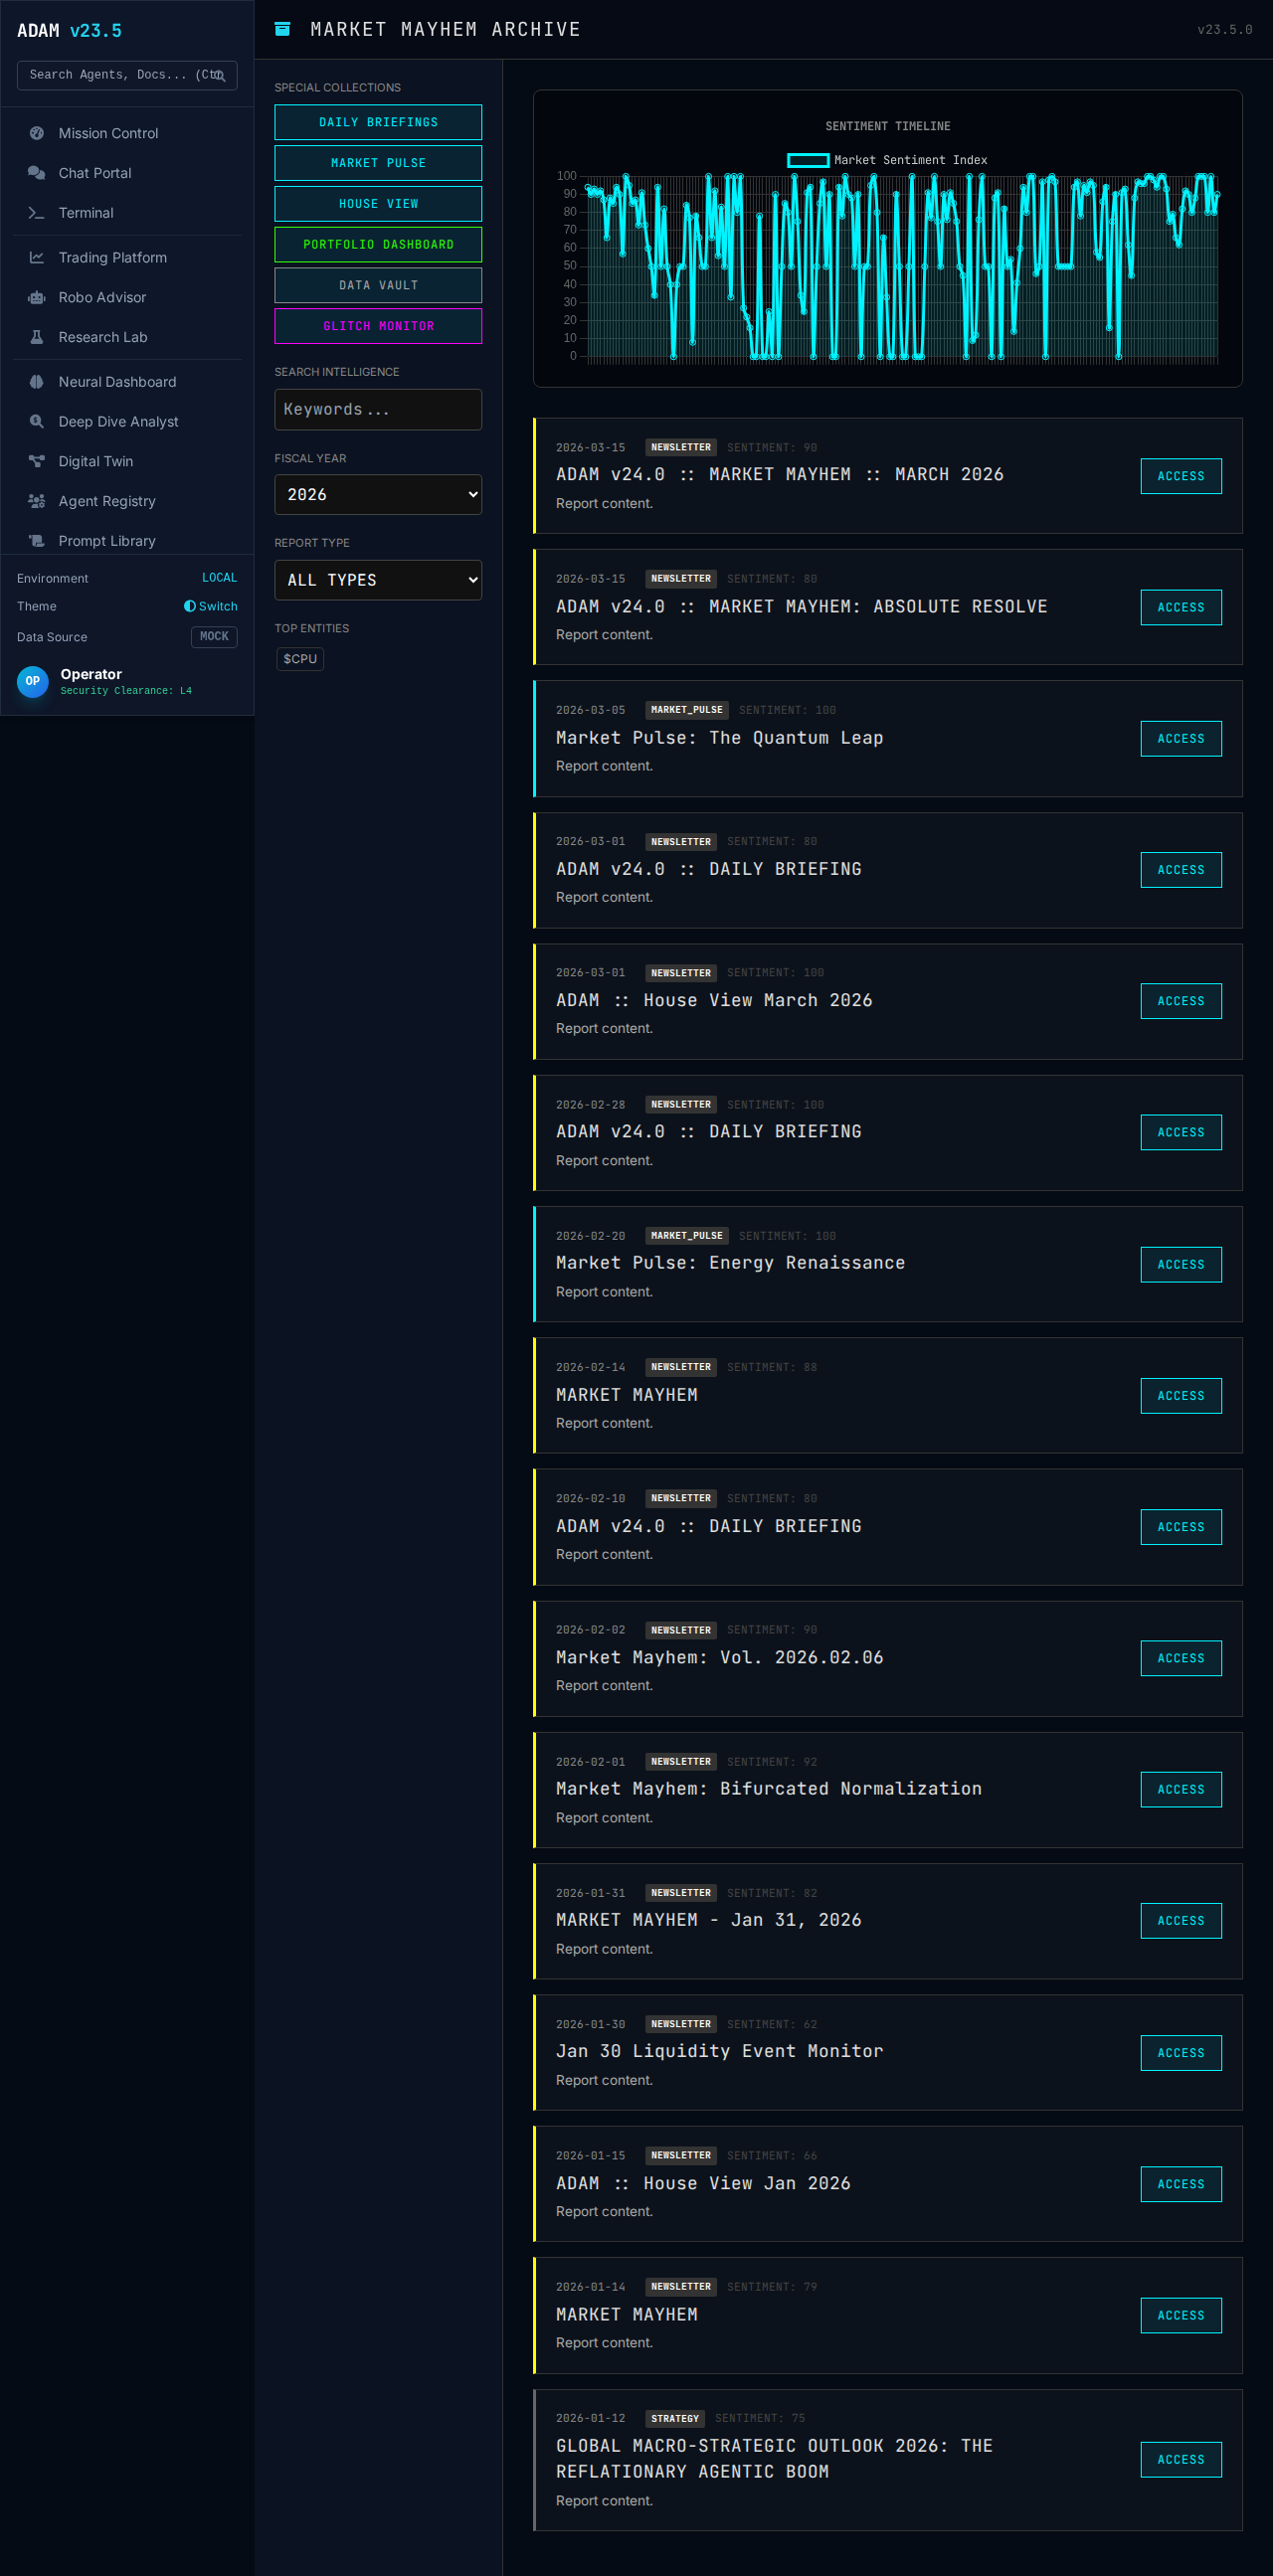Viewport: 1273px width, 2576px height.
Task: Open the Glitch Monitor collection
Action: click(x=378, y=326)
